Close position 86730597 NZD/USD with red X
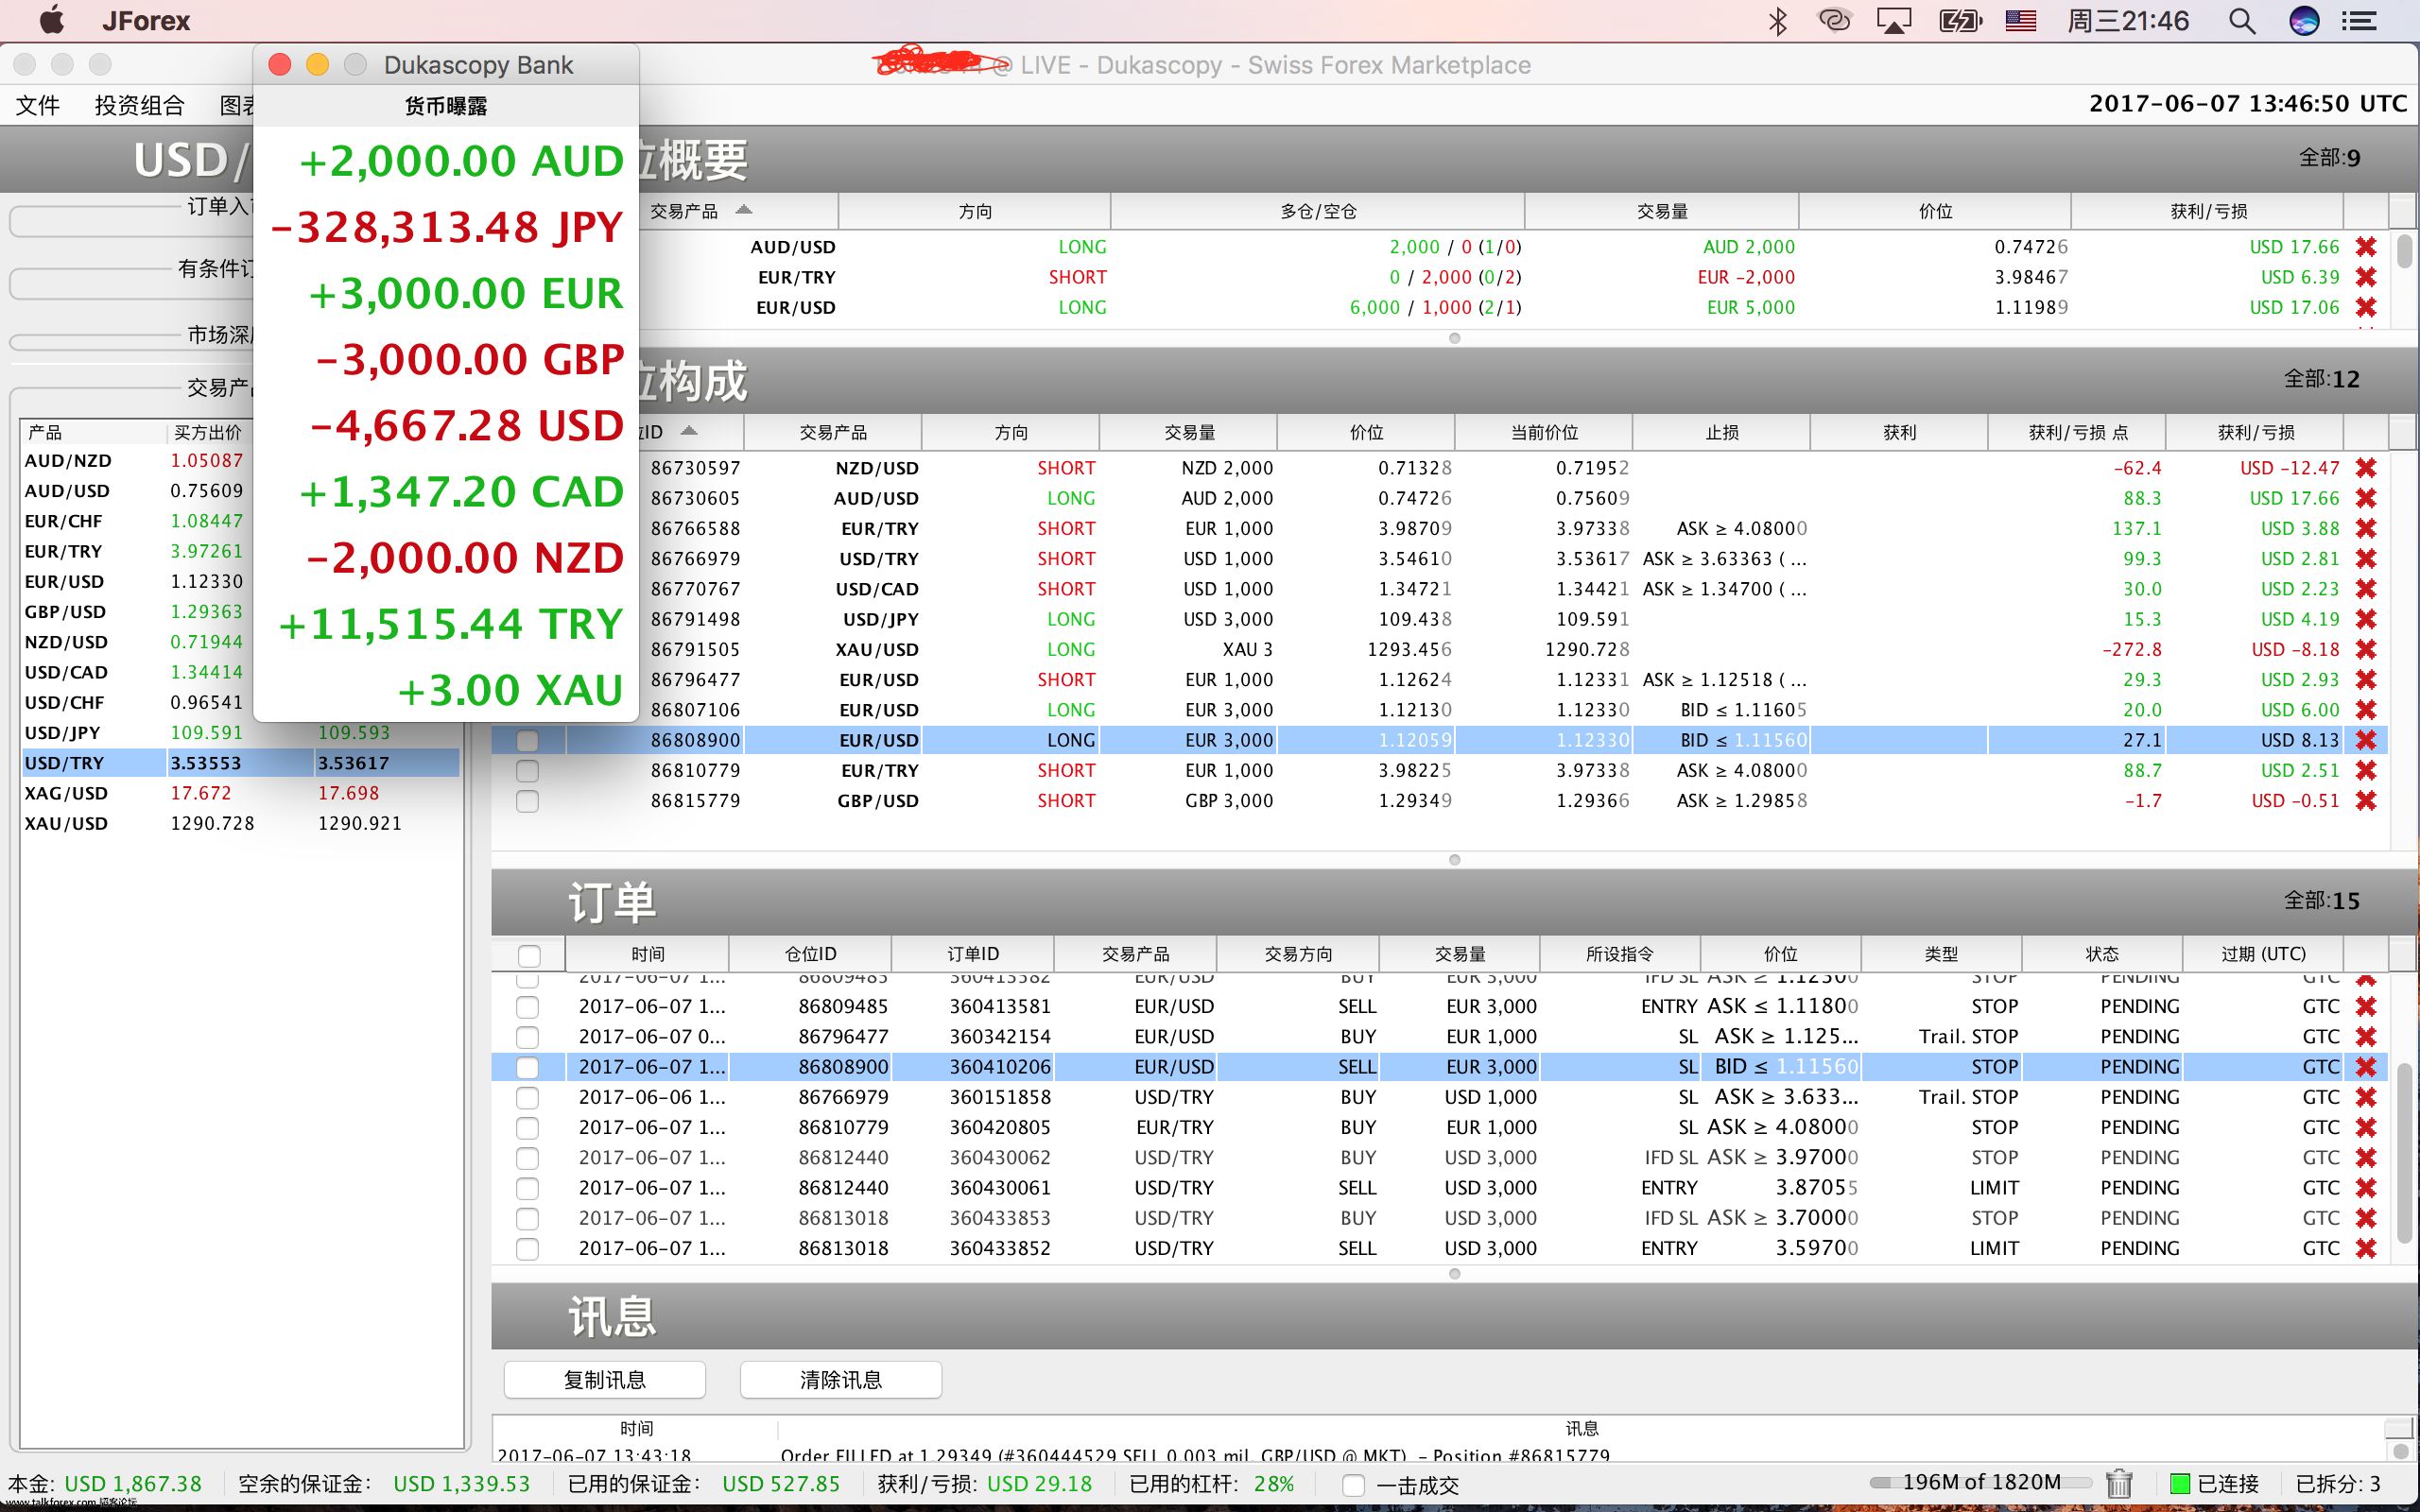 tap(2365, 468)
